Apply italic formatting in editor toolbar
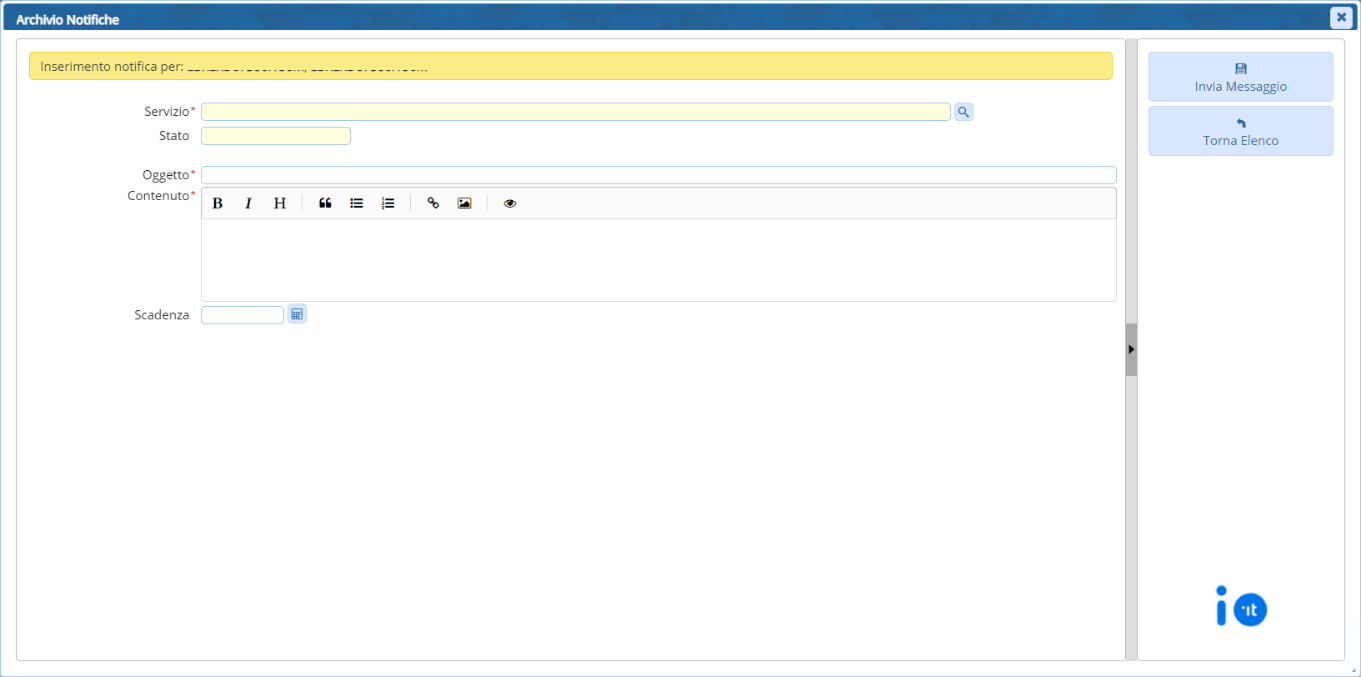 coord(248,203)
